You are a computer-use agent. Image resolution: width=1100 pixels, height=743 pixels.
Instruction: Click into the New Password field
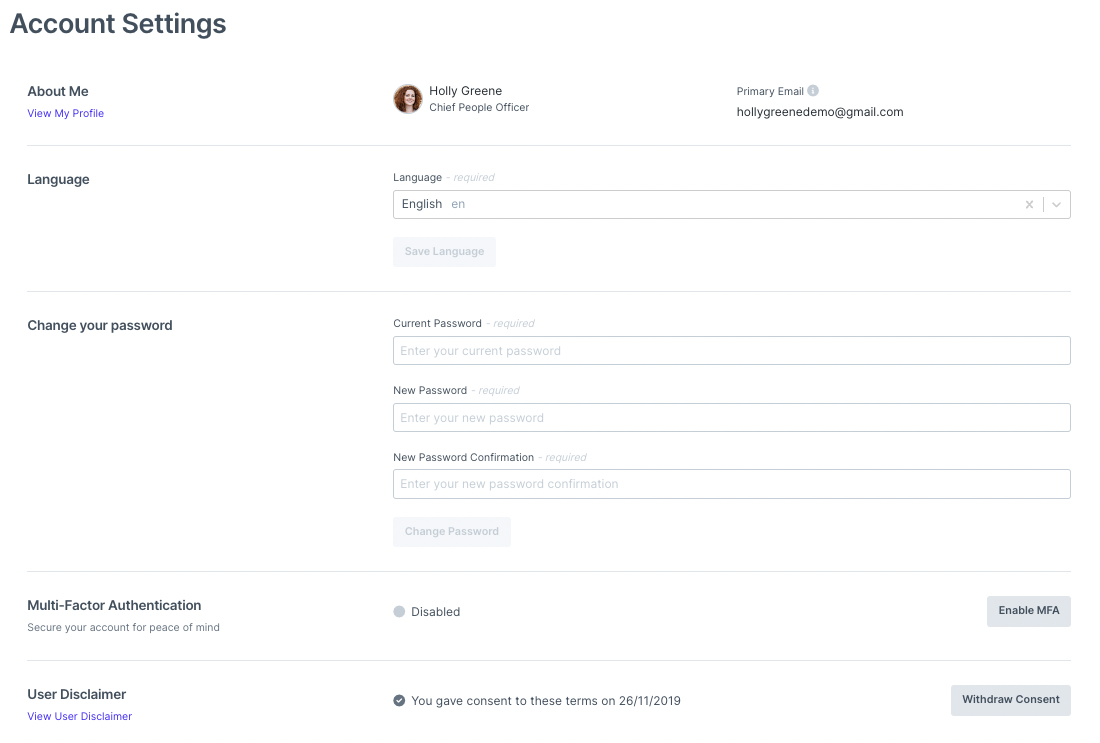click(731, 418)
